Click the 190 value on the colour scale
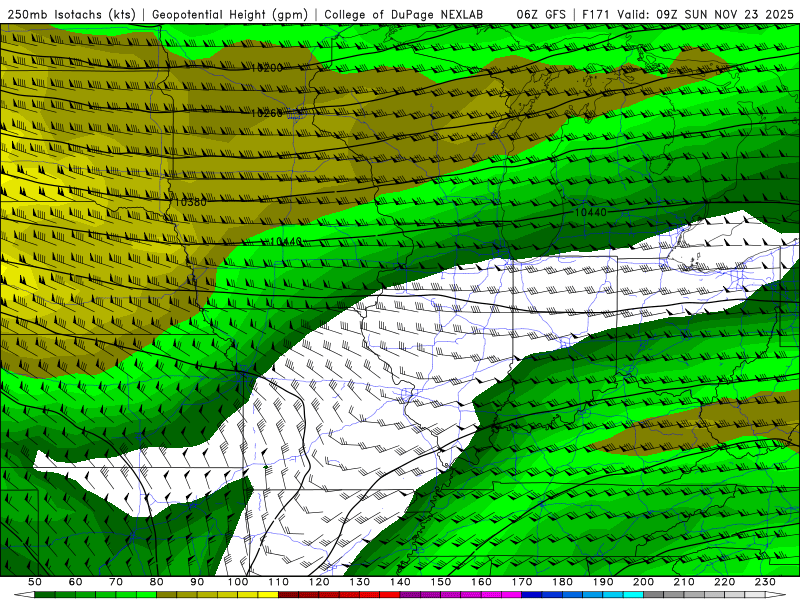Viewport: 800px width, 600px height. [x=604, y=582]
